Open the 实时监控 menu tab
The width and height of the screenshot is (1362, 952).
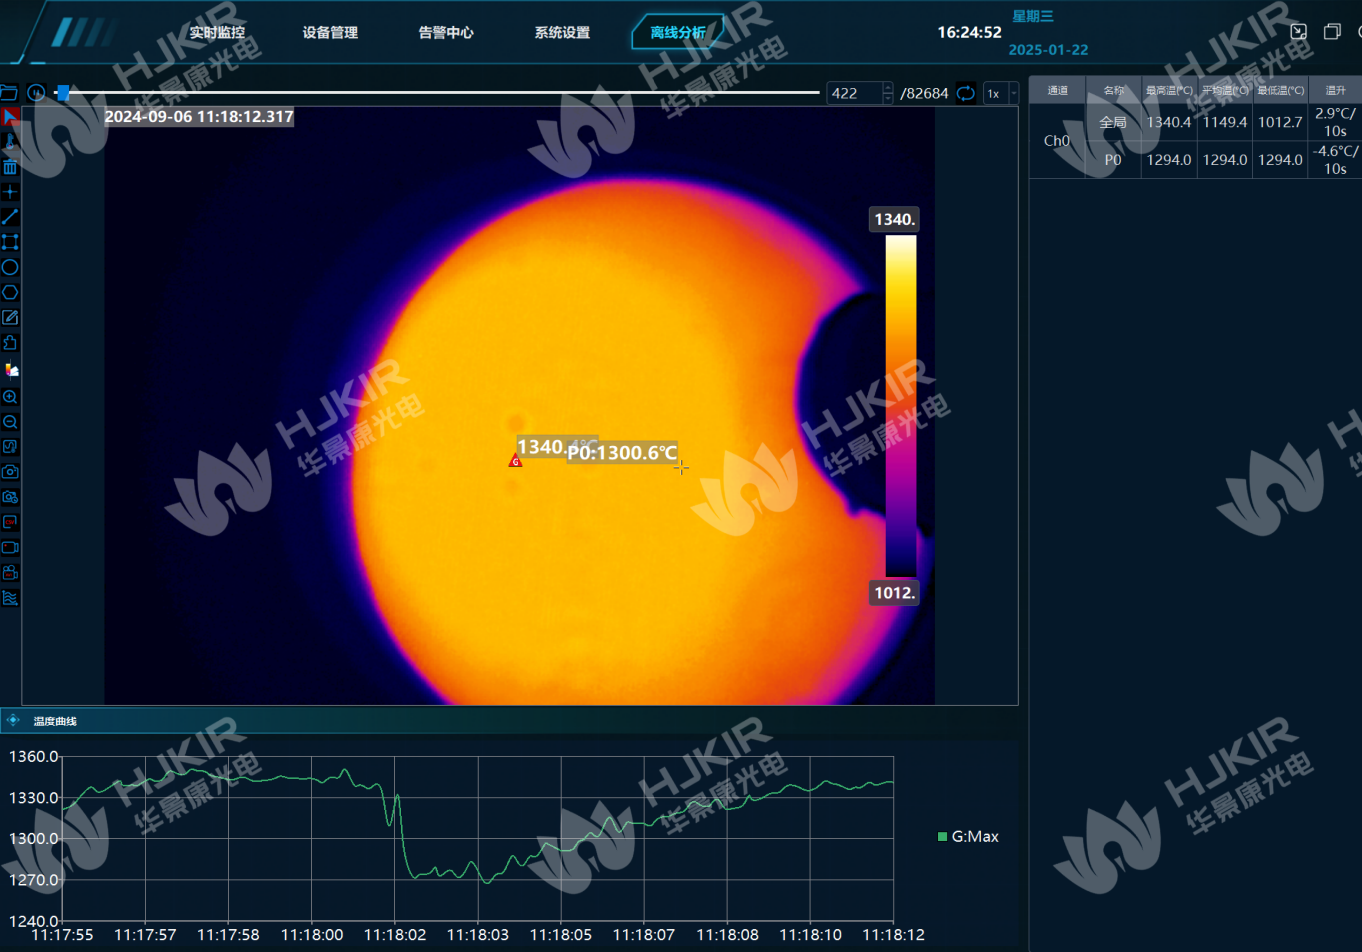point(217,33)
